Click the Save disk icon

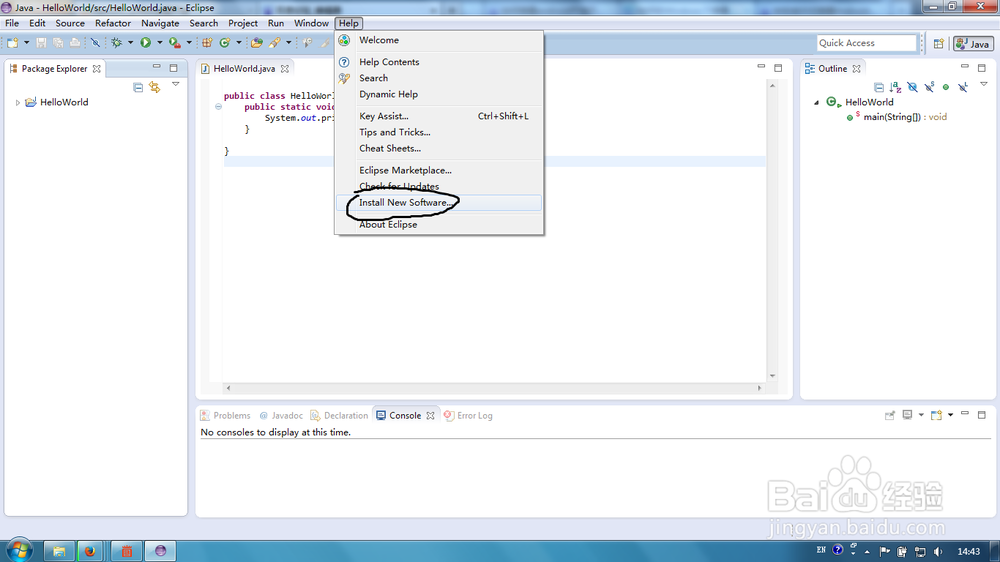click(x=41, y=43)
